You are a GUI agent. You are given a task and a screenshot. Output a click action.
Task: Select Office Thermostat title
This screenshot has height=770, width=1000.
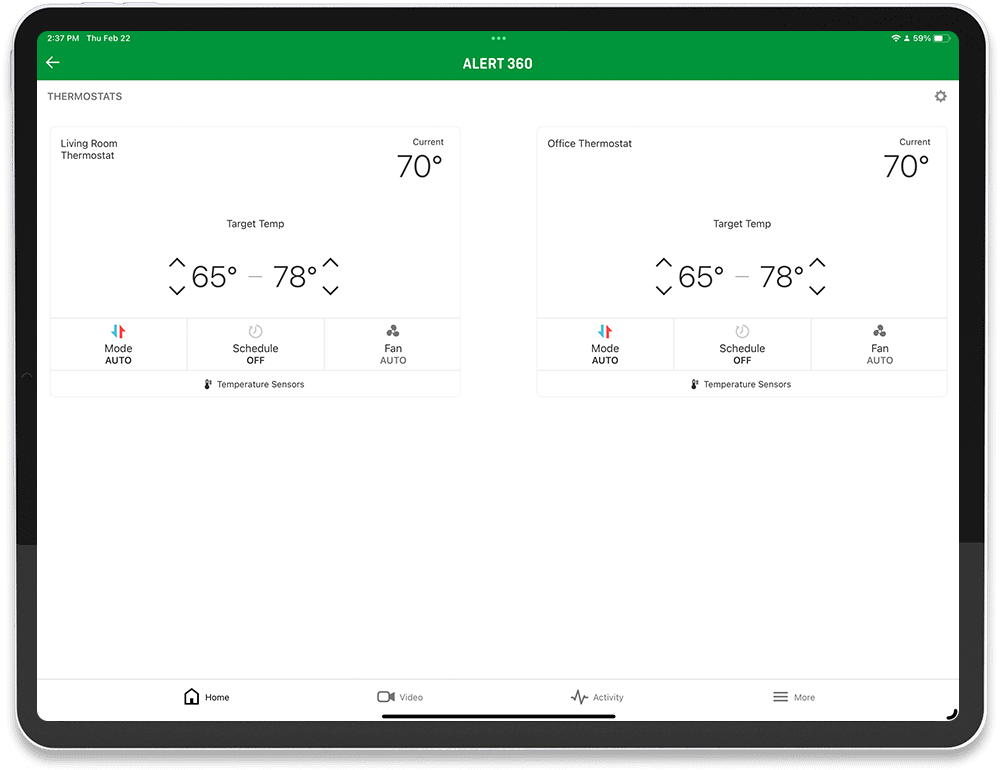pos(589,144)
